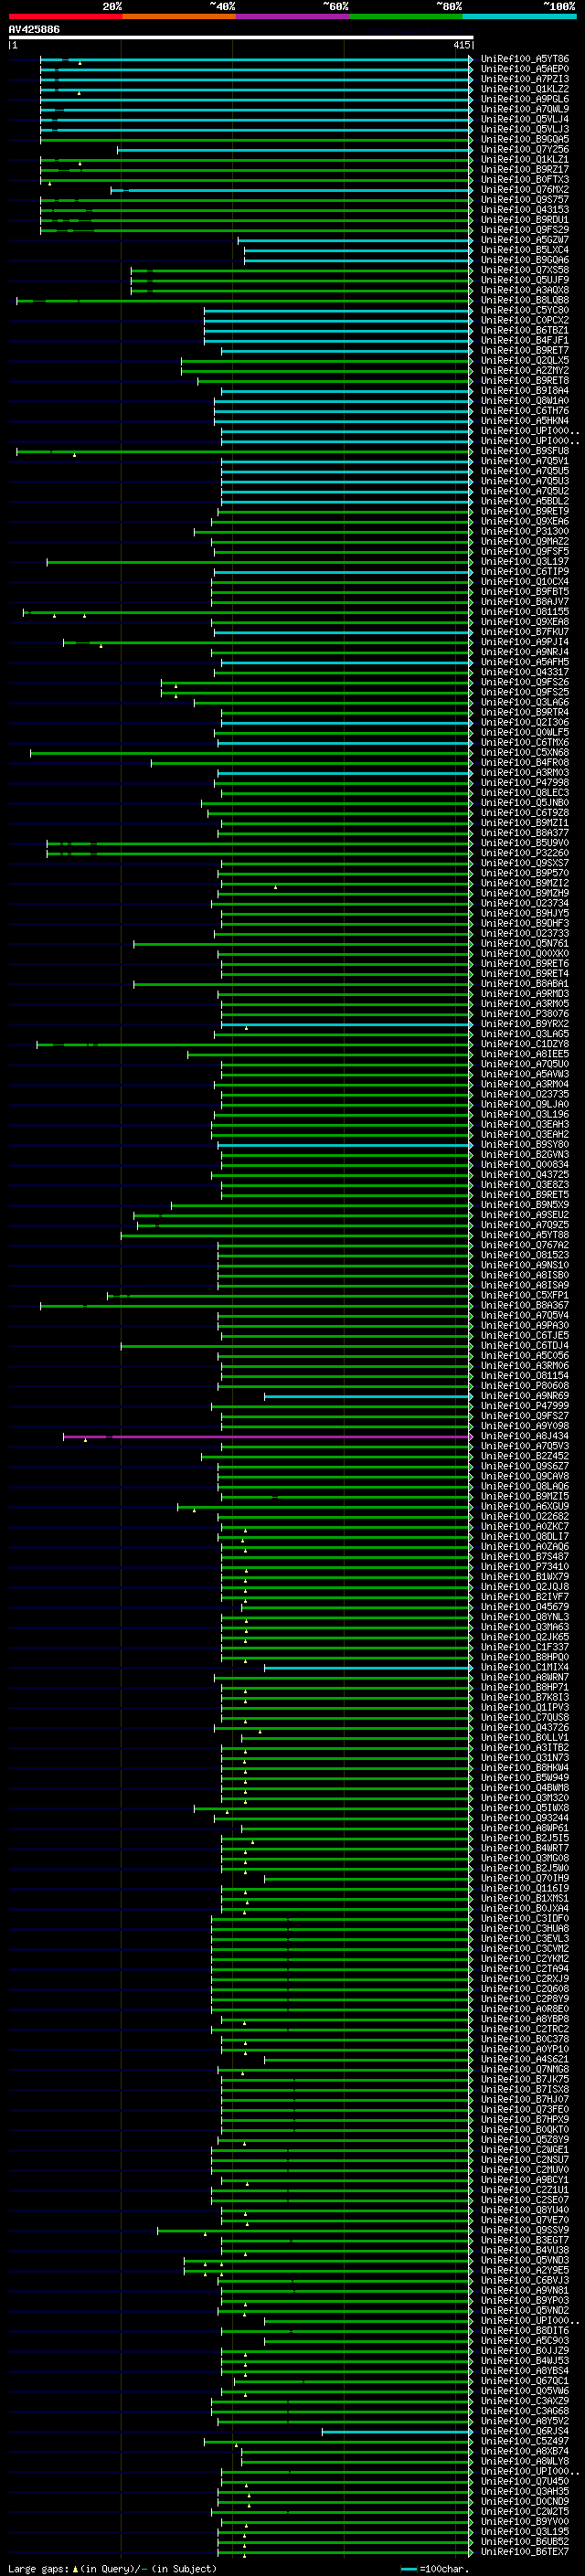Click the UniRef100_A9SEU2 label
Screen dimensions: 585x2576
click(x=524, y=1215)
